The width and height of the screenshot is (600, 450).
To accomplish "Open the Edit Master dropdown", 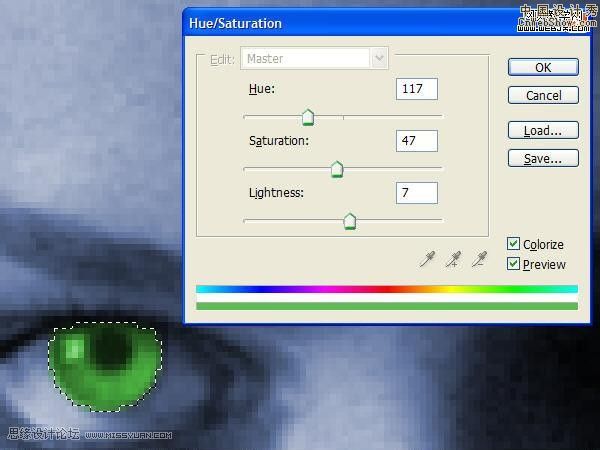I will tap(314, 58).
